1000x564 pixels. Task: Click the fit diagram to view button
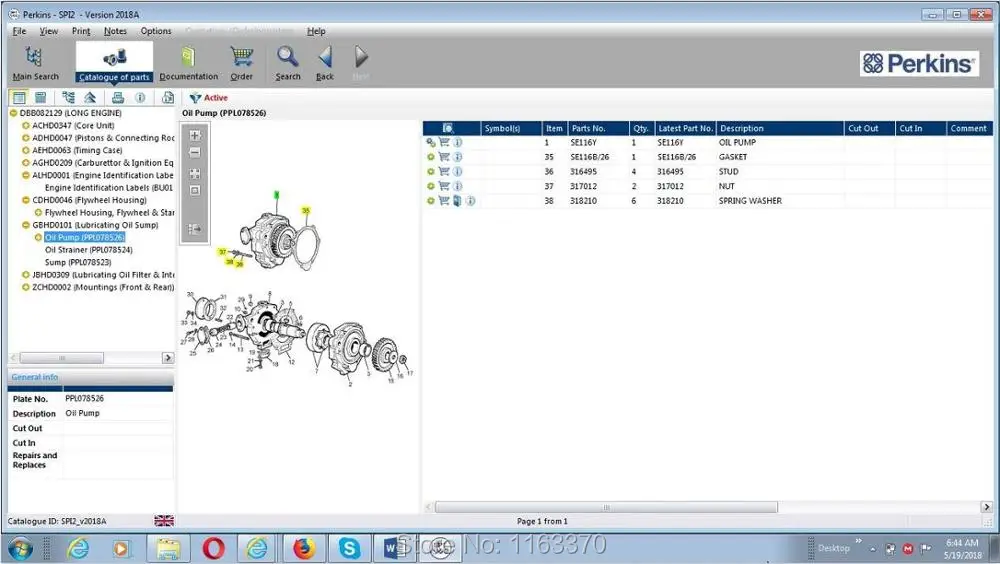click(x=195, y=174)
